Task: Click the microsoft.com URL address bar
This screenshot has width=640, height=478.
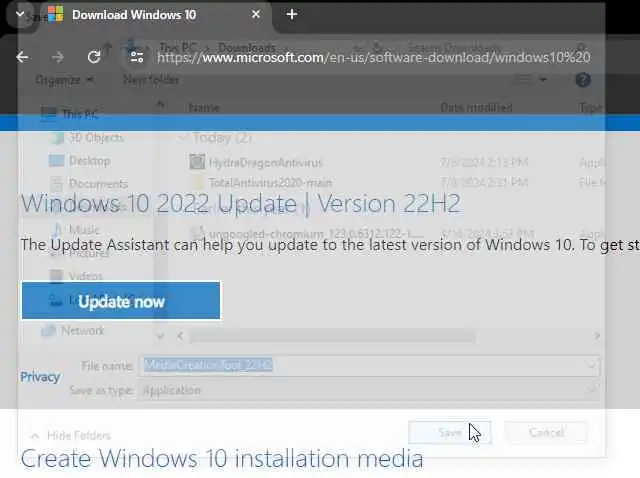Action: (373, 58)
